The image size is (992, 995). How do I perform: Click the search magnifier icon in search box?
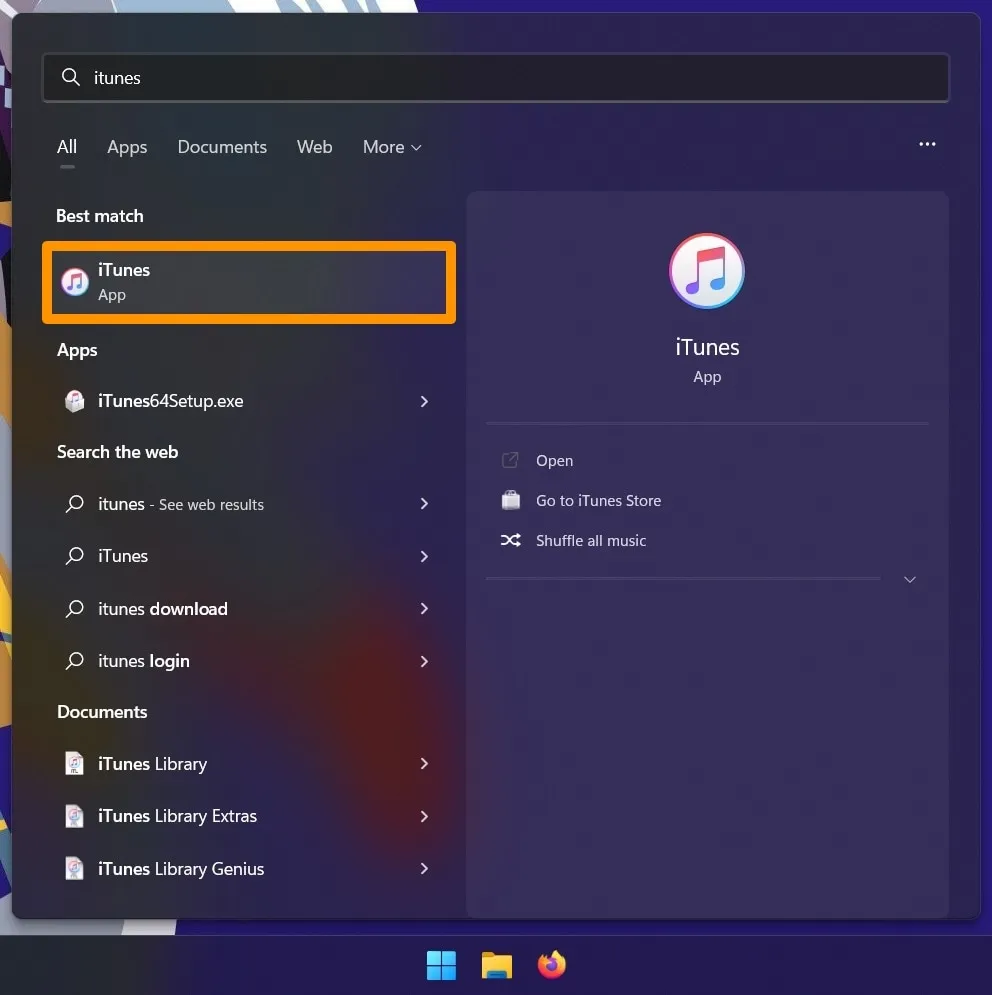(x=70, y=77)
